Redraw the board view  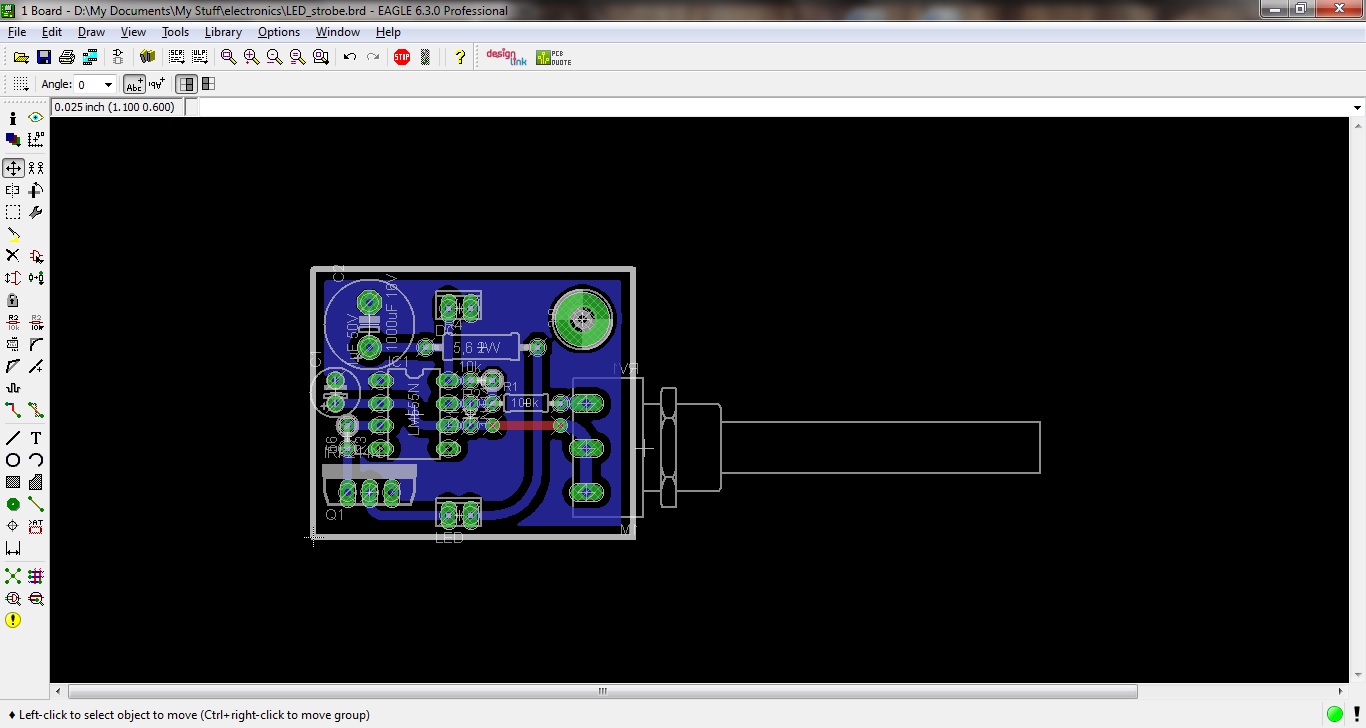[297, 57]
